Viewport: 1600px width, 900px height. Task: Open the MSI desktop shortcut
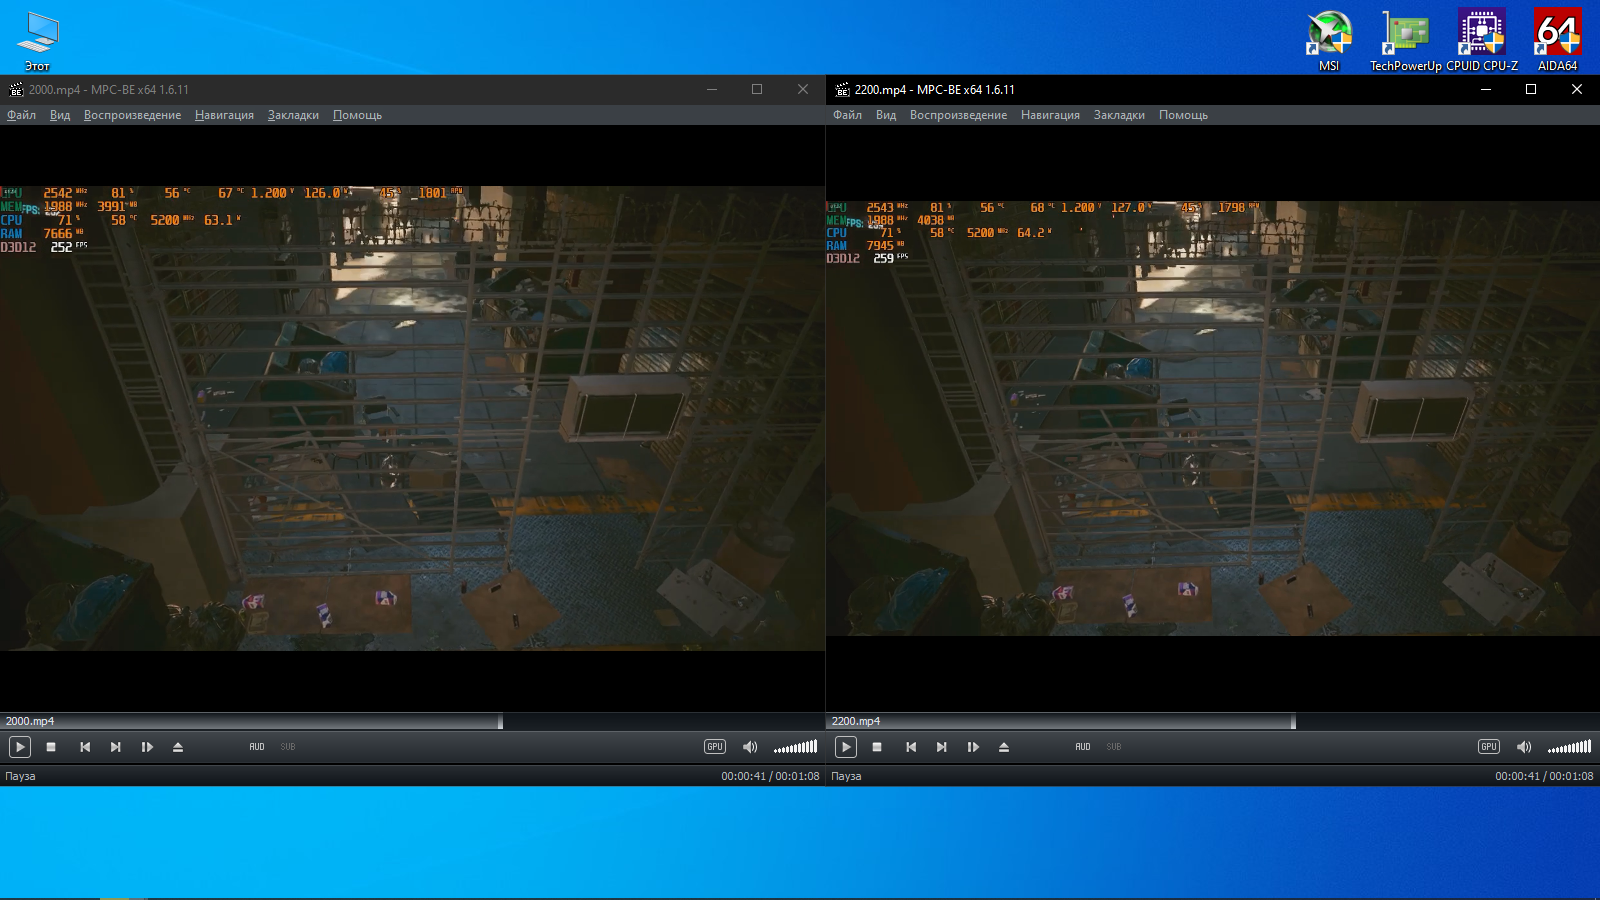(x=1329, y=40)
